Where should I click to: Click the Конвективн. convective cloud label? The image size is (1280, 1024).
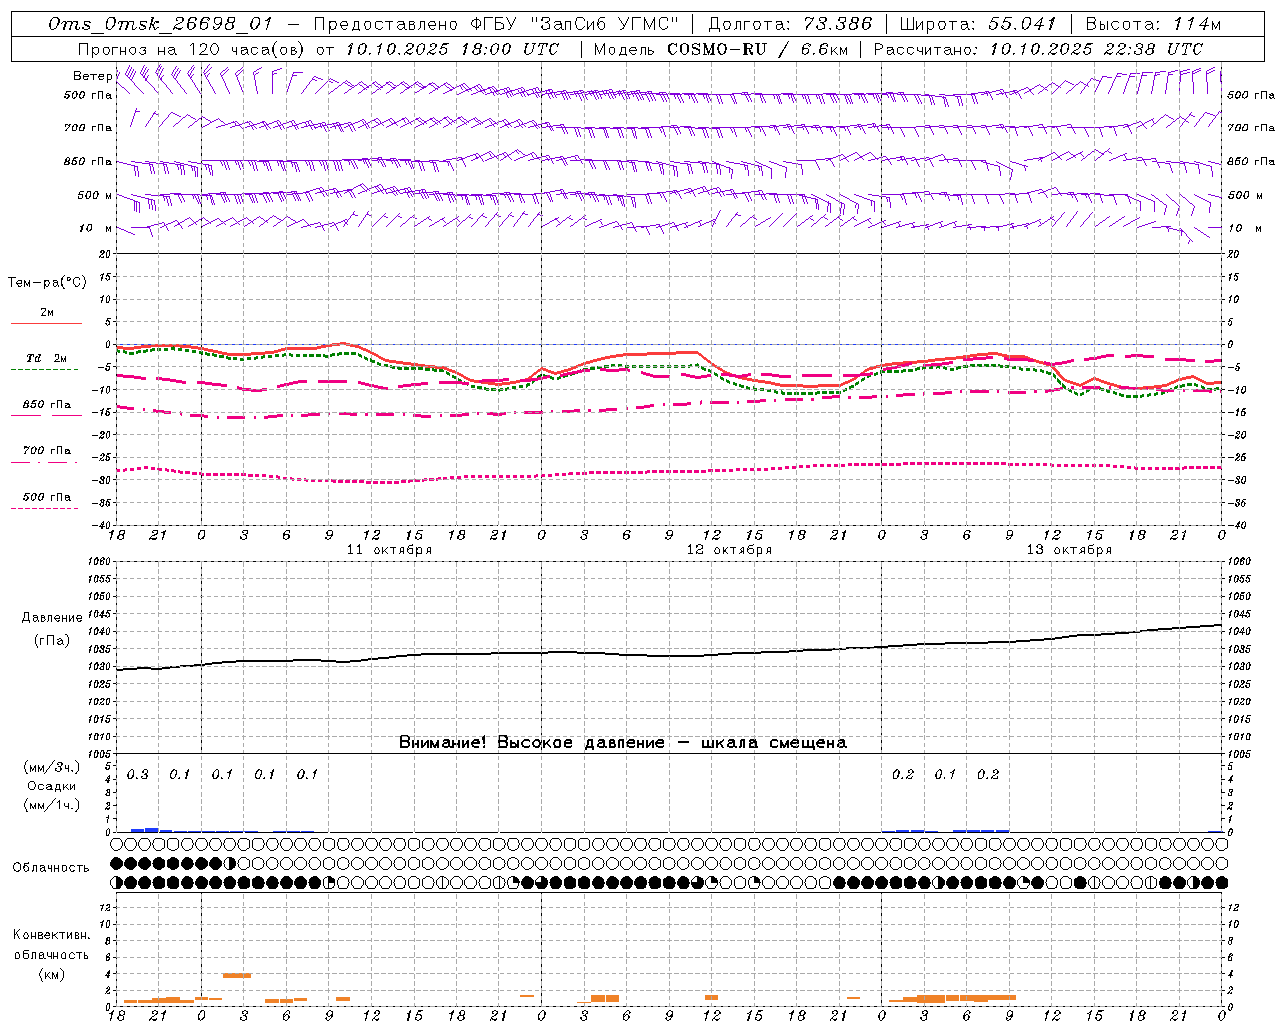[x=51, y=935]
